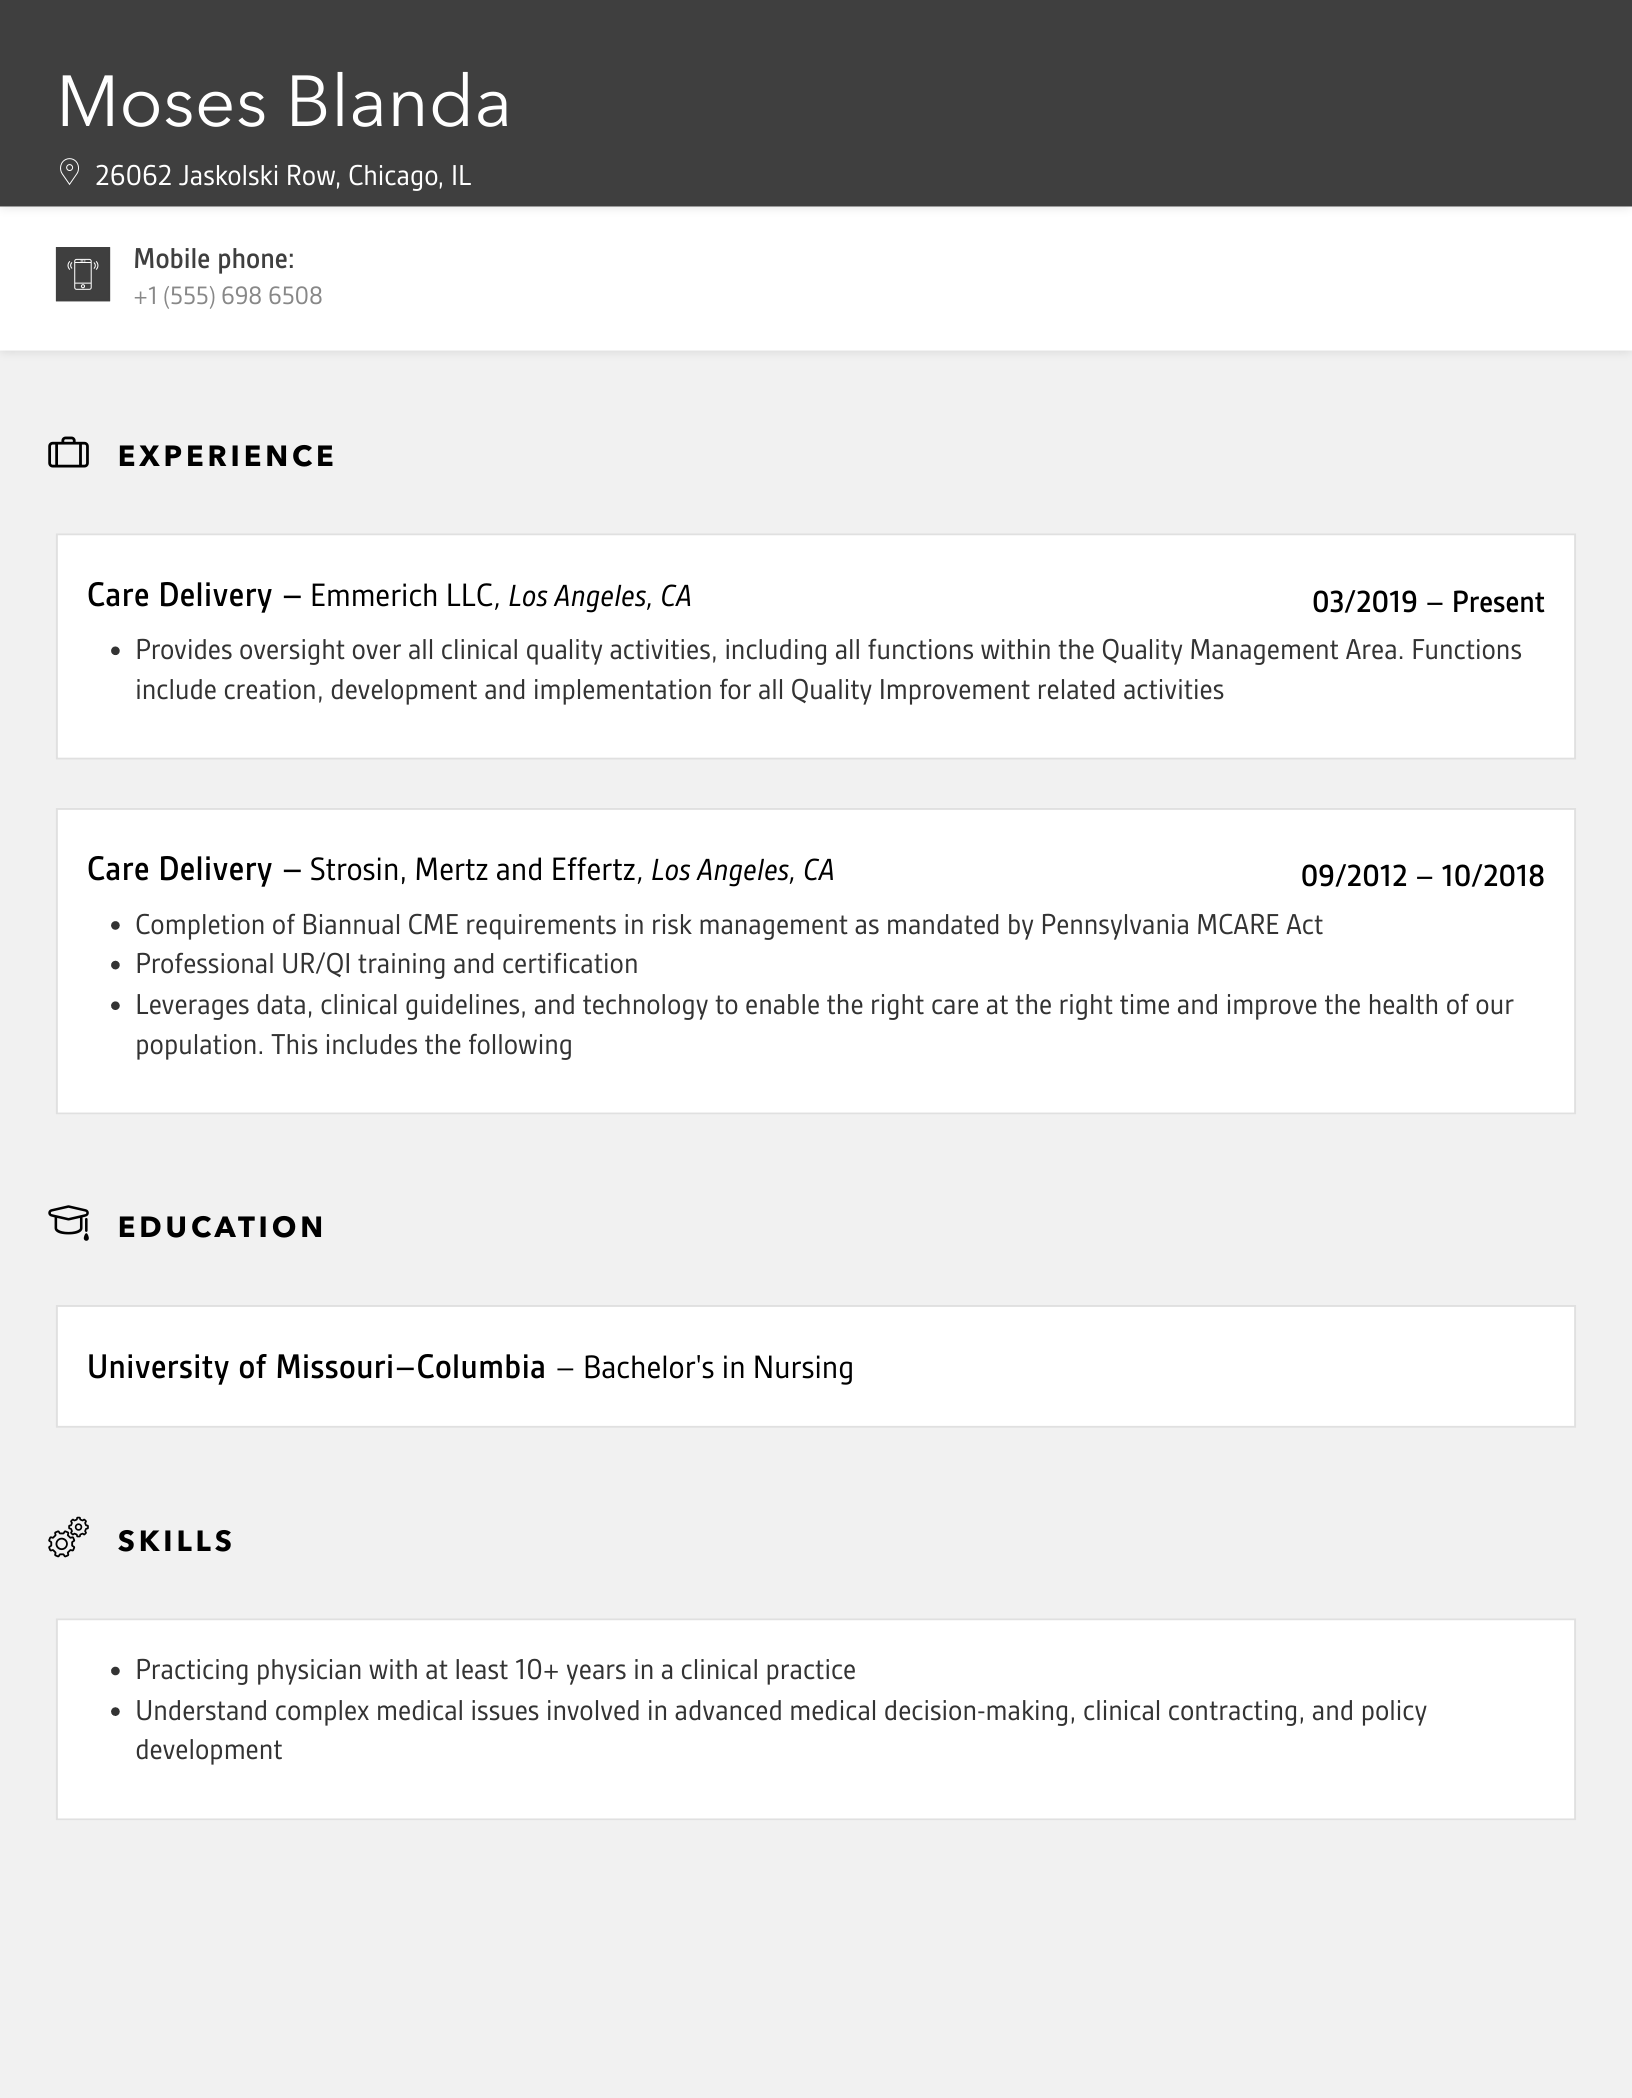This screenshot has width=1632, height=2098.
Task: Click the 09/2012 – 10/2018 date range
Action: click(x=1422, y=876)
